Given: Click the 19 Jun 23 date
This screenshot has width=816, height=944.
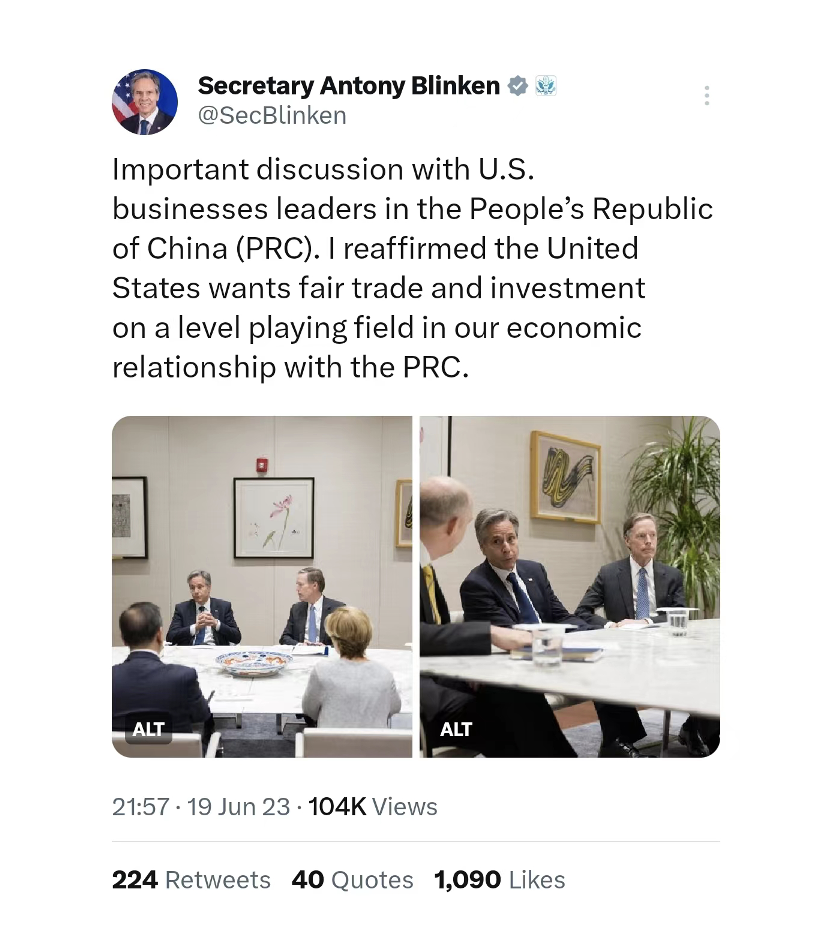Looking at the screenshot, I should click(x=238, y=806).
